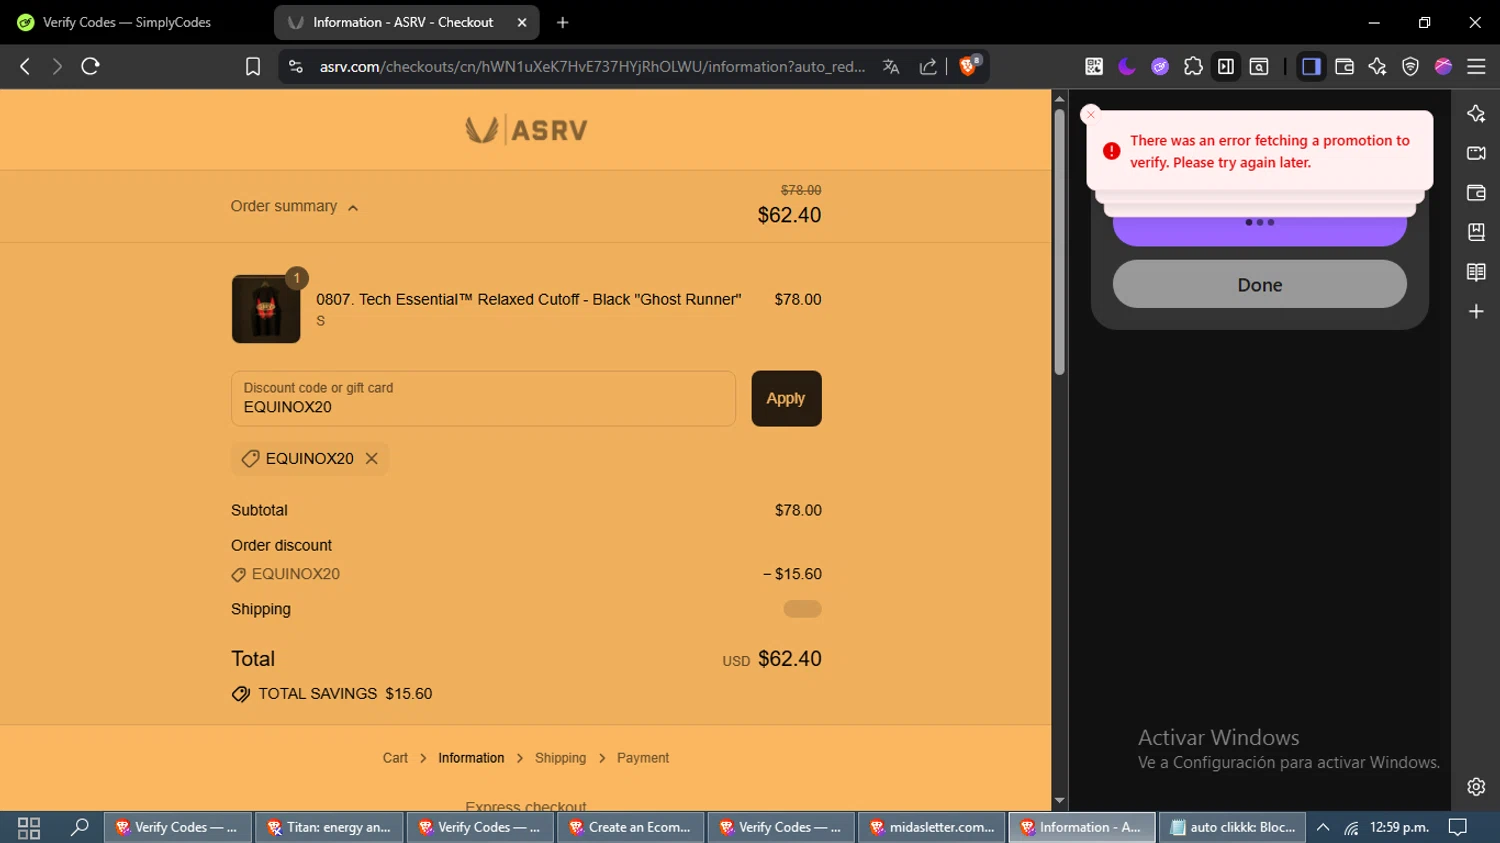Open the tab search icon in toolbar
Image resolution: width=1500 pixels, height=843 pixels.
[1259, 66]
